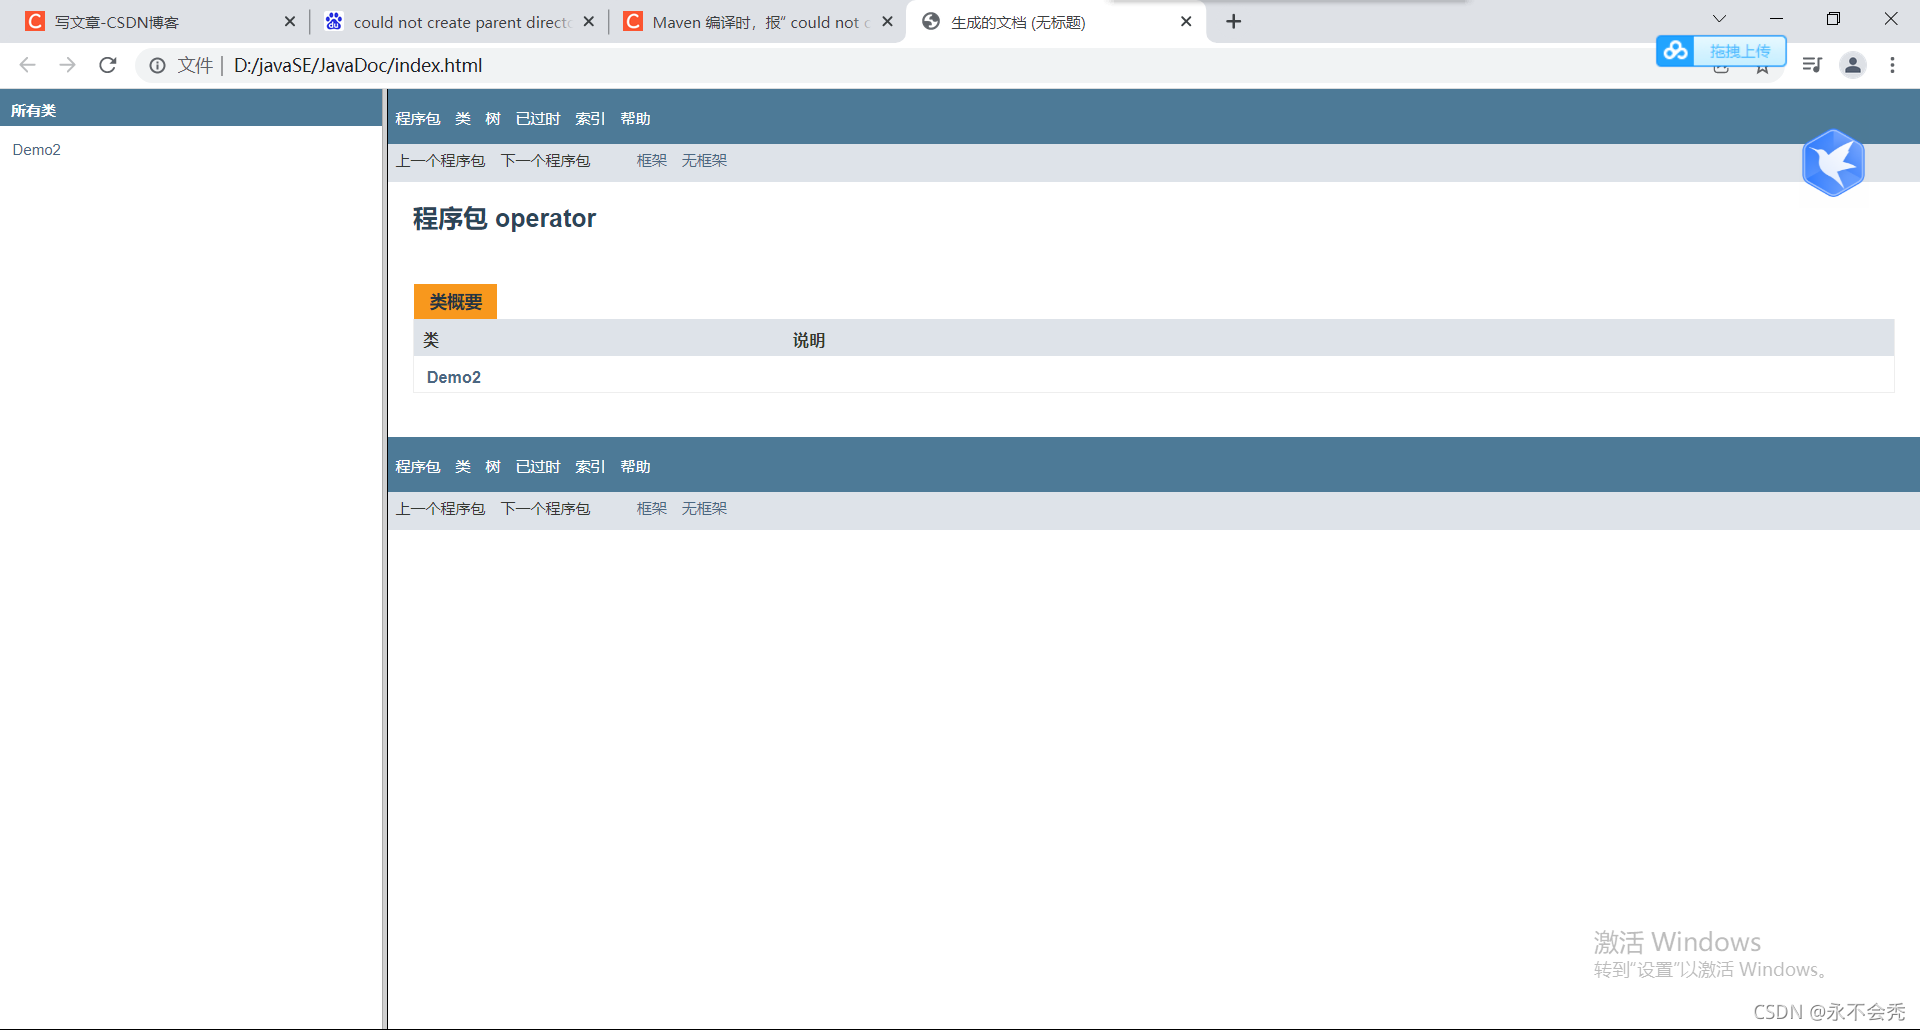This screenshot has height=1030, width=1920.
Task: Click the 拖拽上传 upload button
Action: coord(1740,51)
